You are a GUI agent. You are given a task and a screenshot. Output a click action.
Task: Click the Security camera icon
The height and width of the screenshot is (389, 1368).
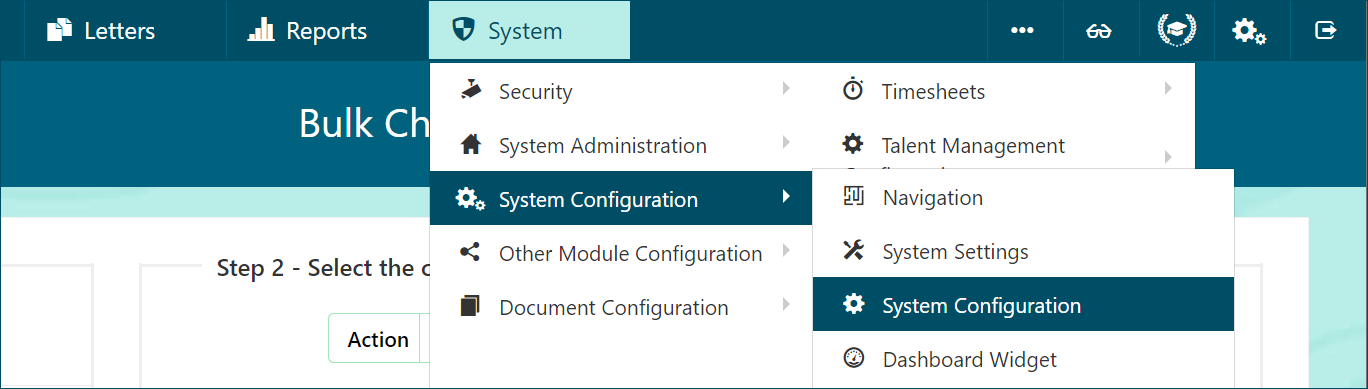click(471, 90)
